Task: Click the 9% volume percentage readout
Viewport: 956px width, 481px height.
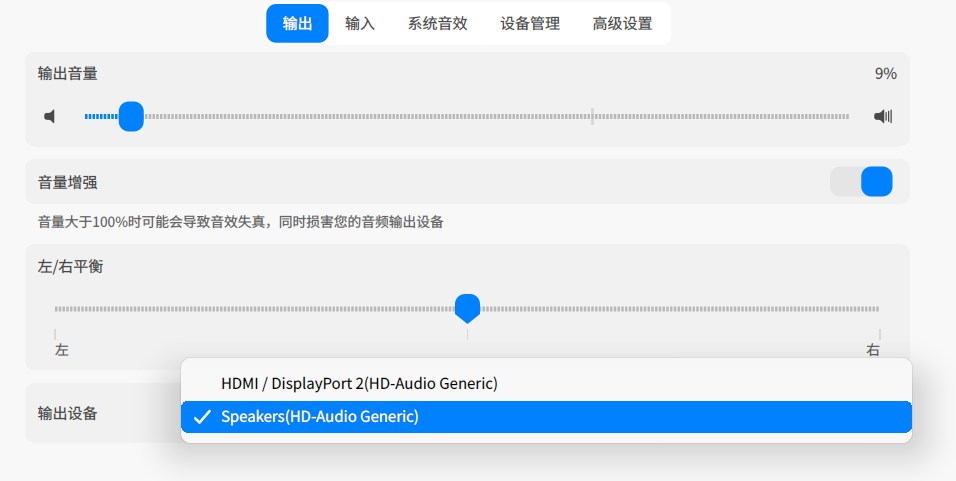Action: pos(885,74)
